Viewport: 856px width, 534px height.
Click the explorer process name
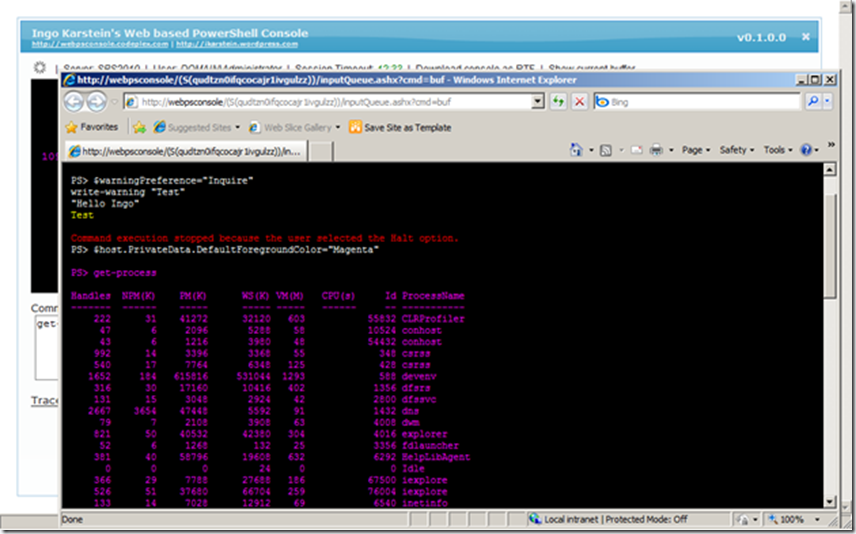(x=425, y=434)
